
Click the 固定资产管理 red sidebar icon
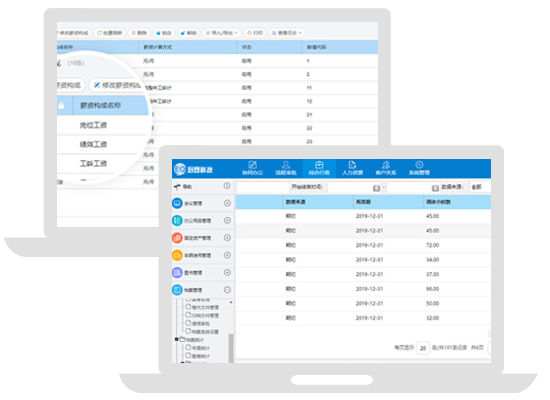point(177,238)
